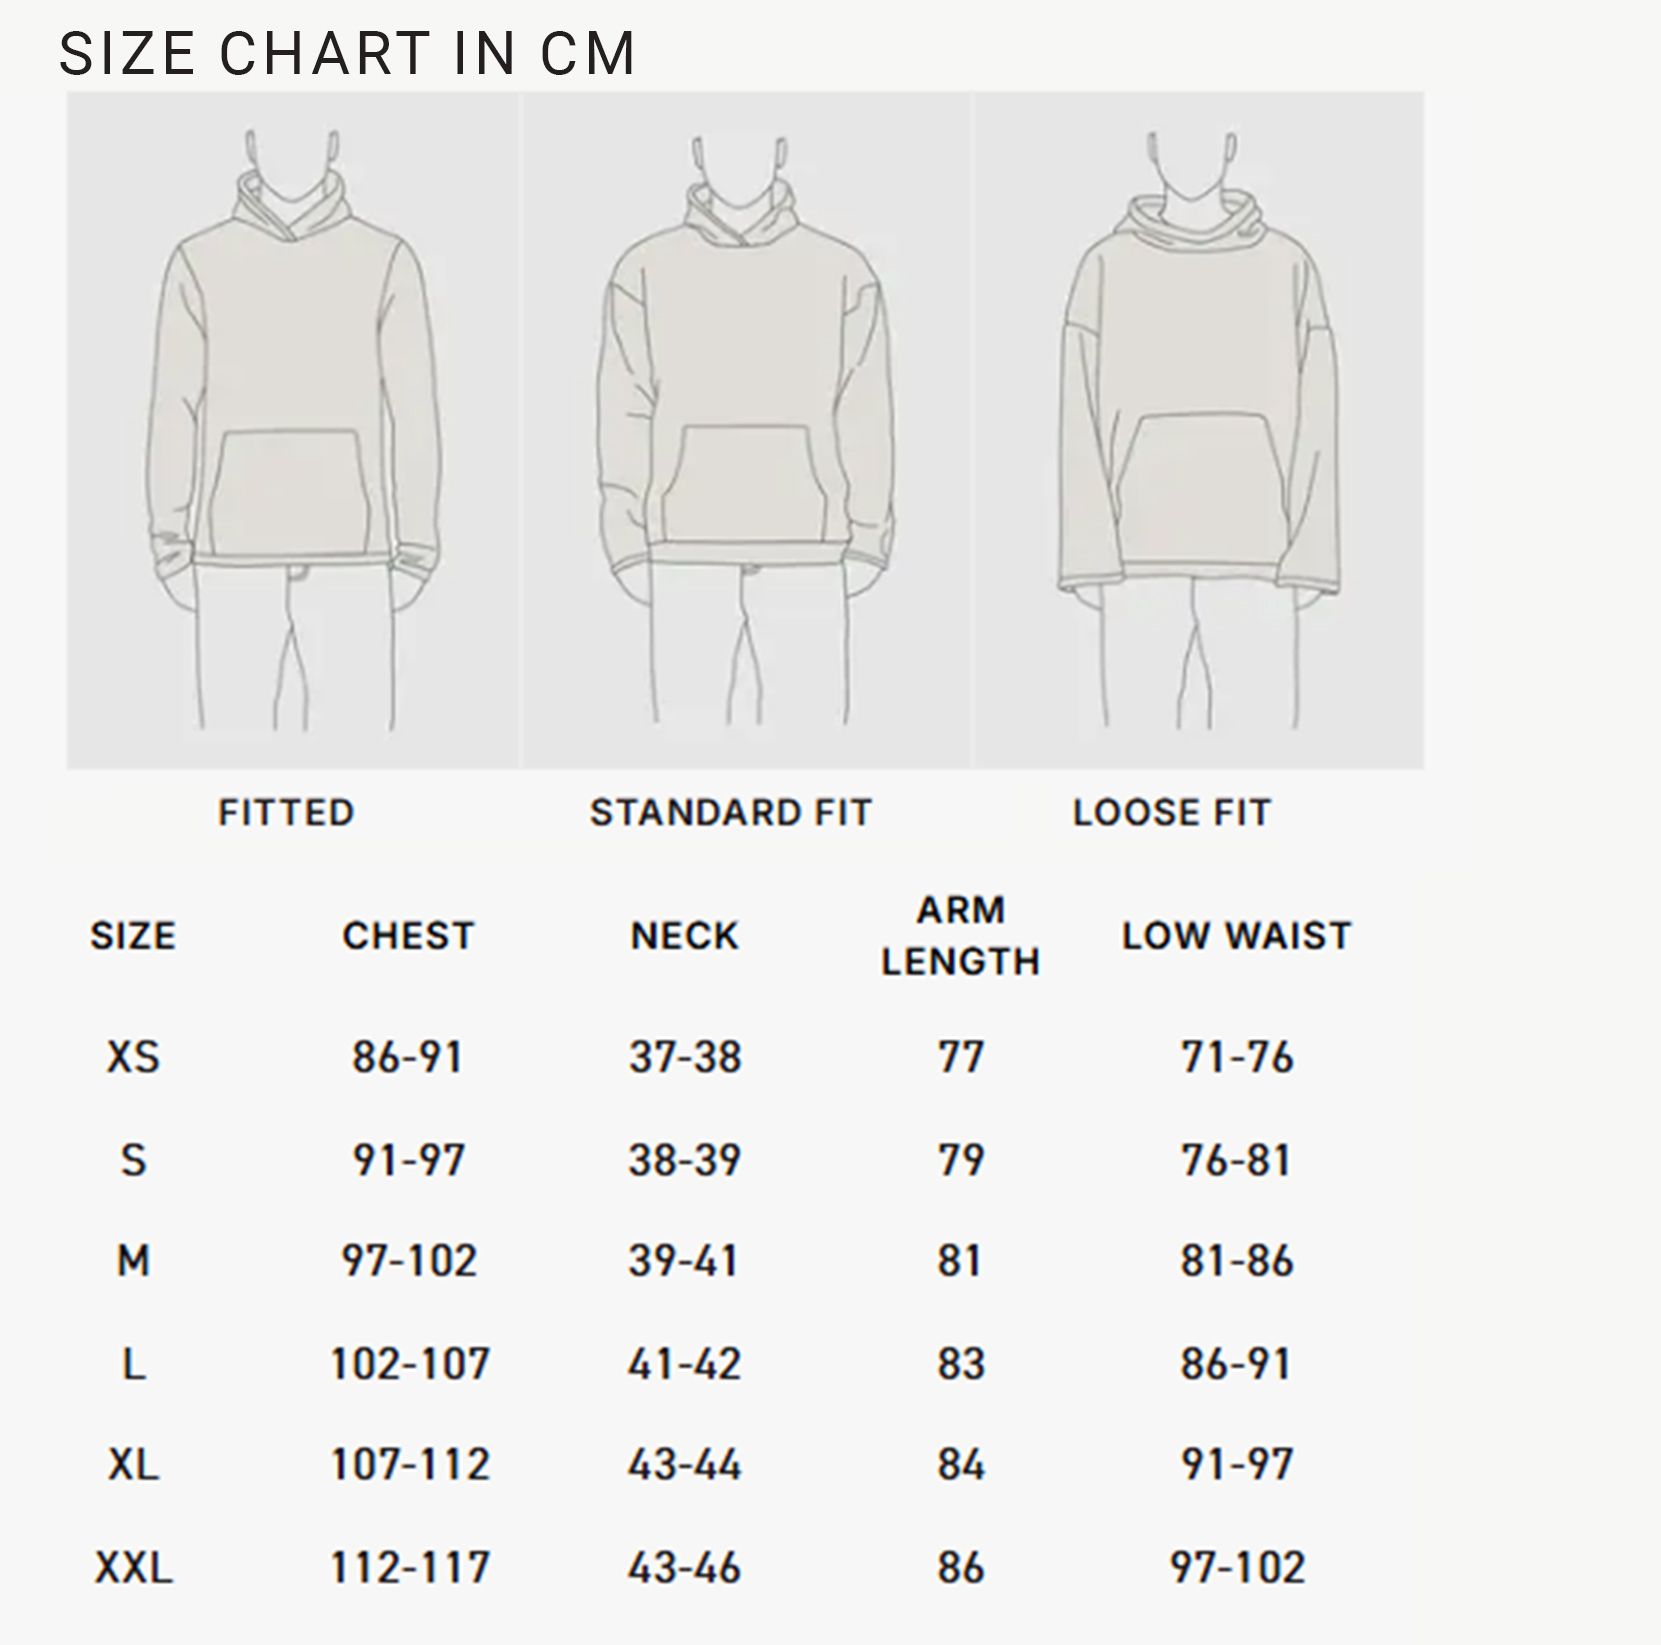This screenshot has width=1661, height=1645.
Task: Select the NECK column header
Action: pyautogui.click(x=685, y=936)
